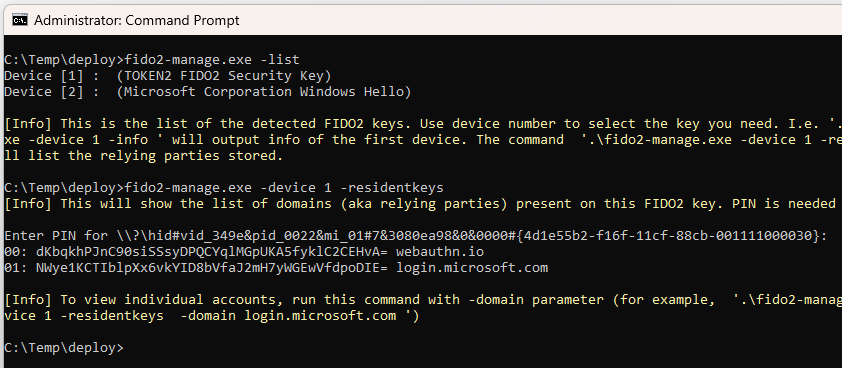The height and width of the screenshot is (368, 842).
Task: Select the Microsoft Corporation Windows Hello line
Action: tap(264, 91)
